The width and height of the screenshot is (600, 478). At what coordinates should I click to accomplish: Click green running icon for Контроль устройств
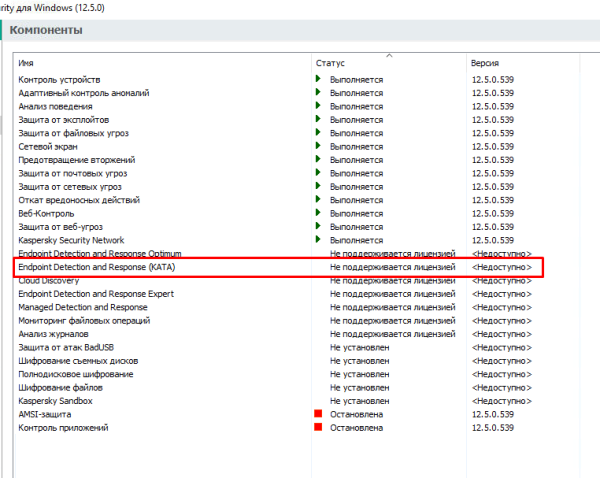click(318, 79)
